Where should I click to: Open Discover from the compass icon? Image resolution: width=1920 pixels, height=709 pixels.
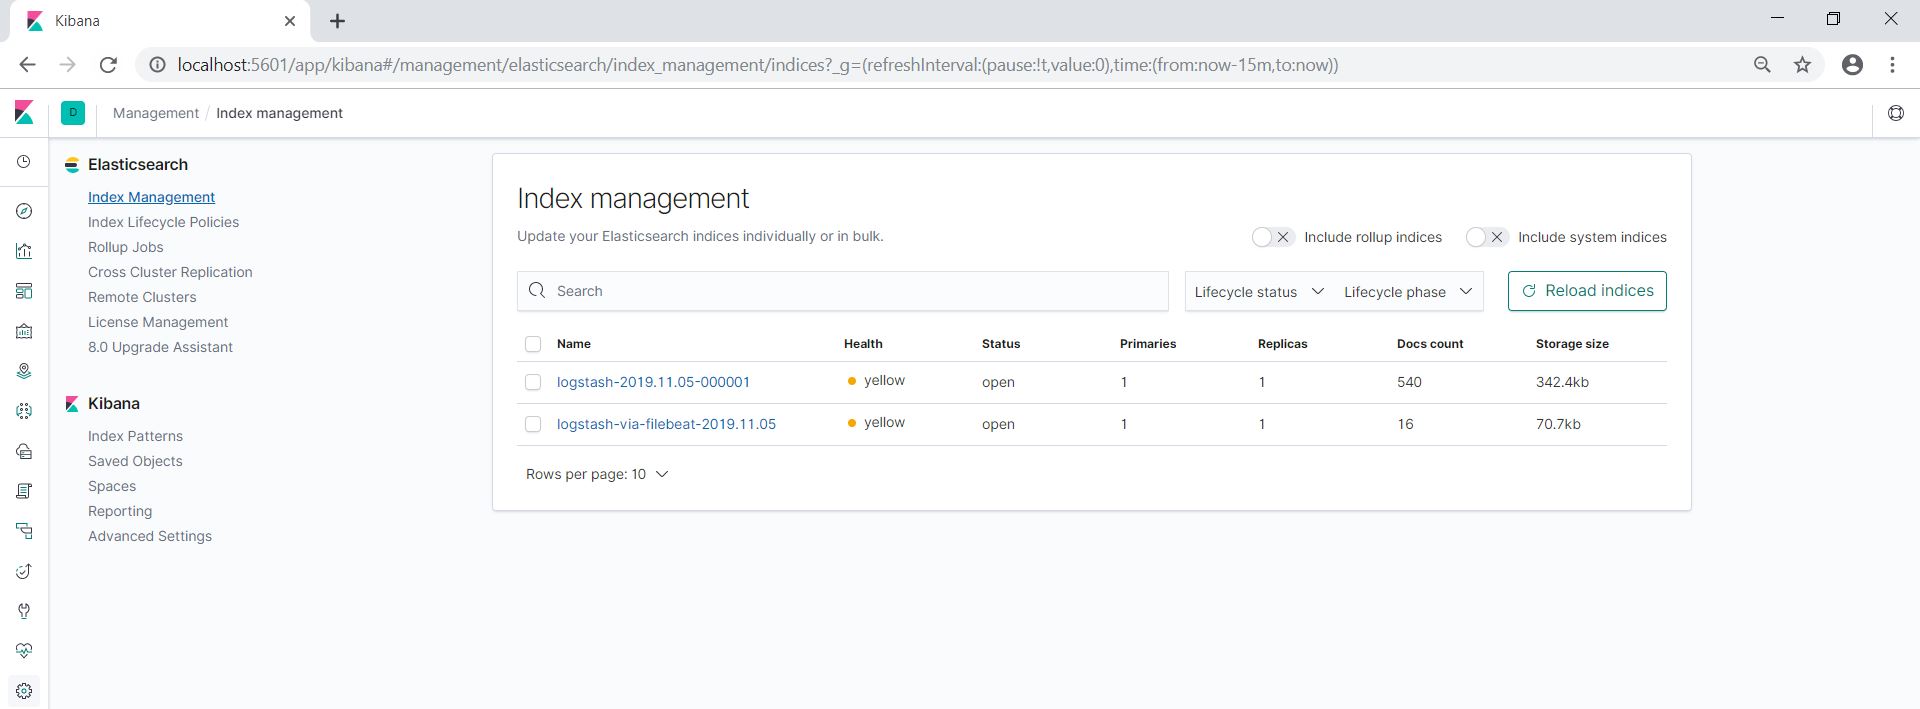point(24,211)
